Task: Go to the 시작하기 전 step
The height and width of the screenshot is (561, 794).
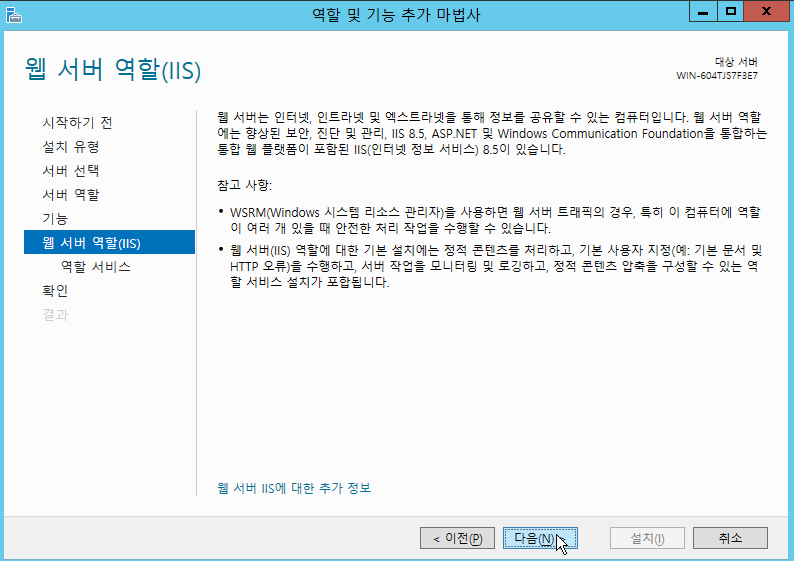Action: [x=77, y=123]
